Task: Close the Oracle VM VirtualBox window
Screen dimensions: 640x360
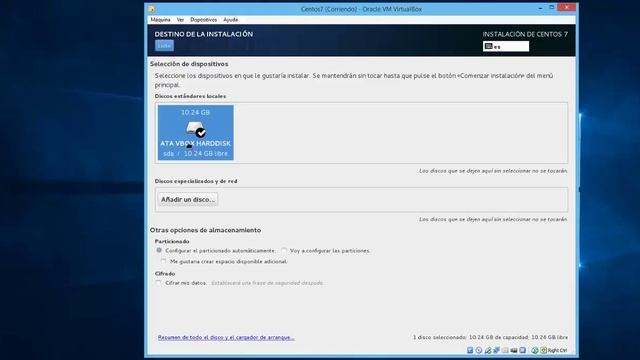Action: coord(567,7)
